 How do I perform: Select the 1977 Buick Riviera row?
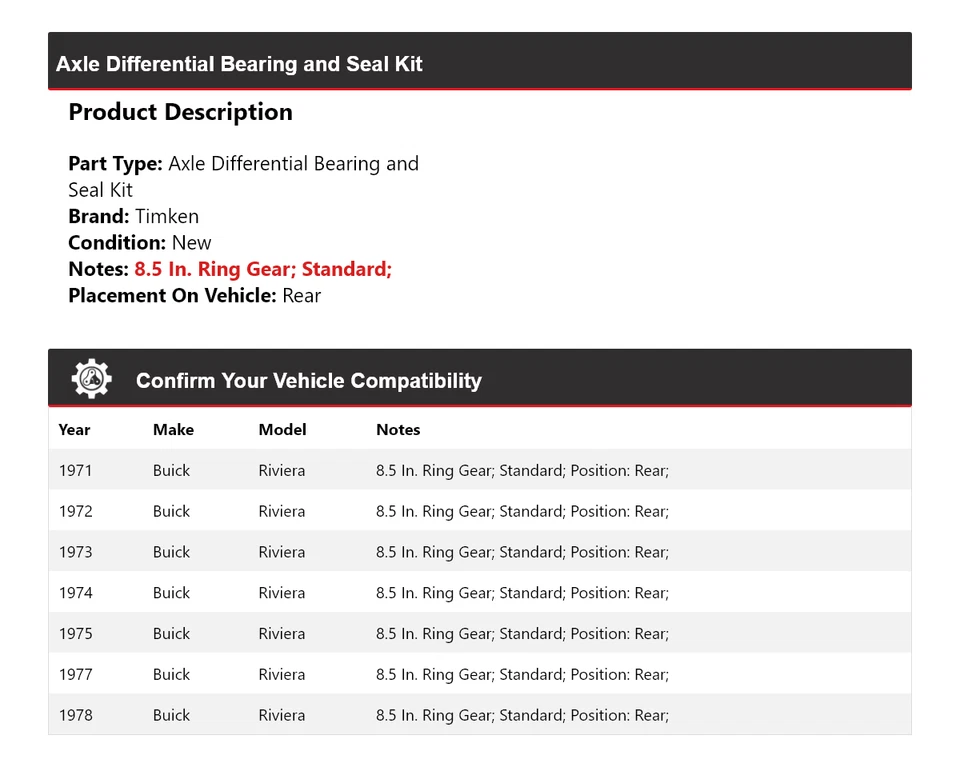pos(479,675)
